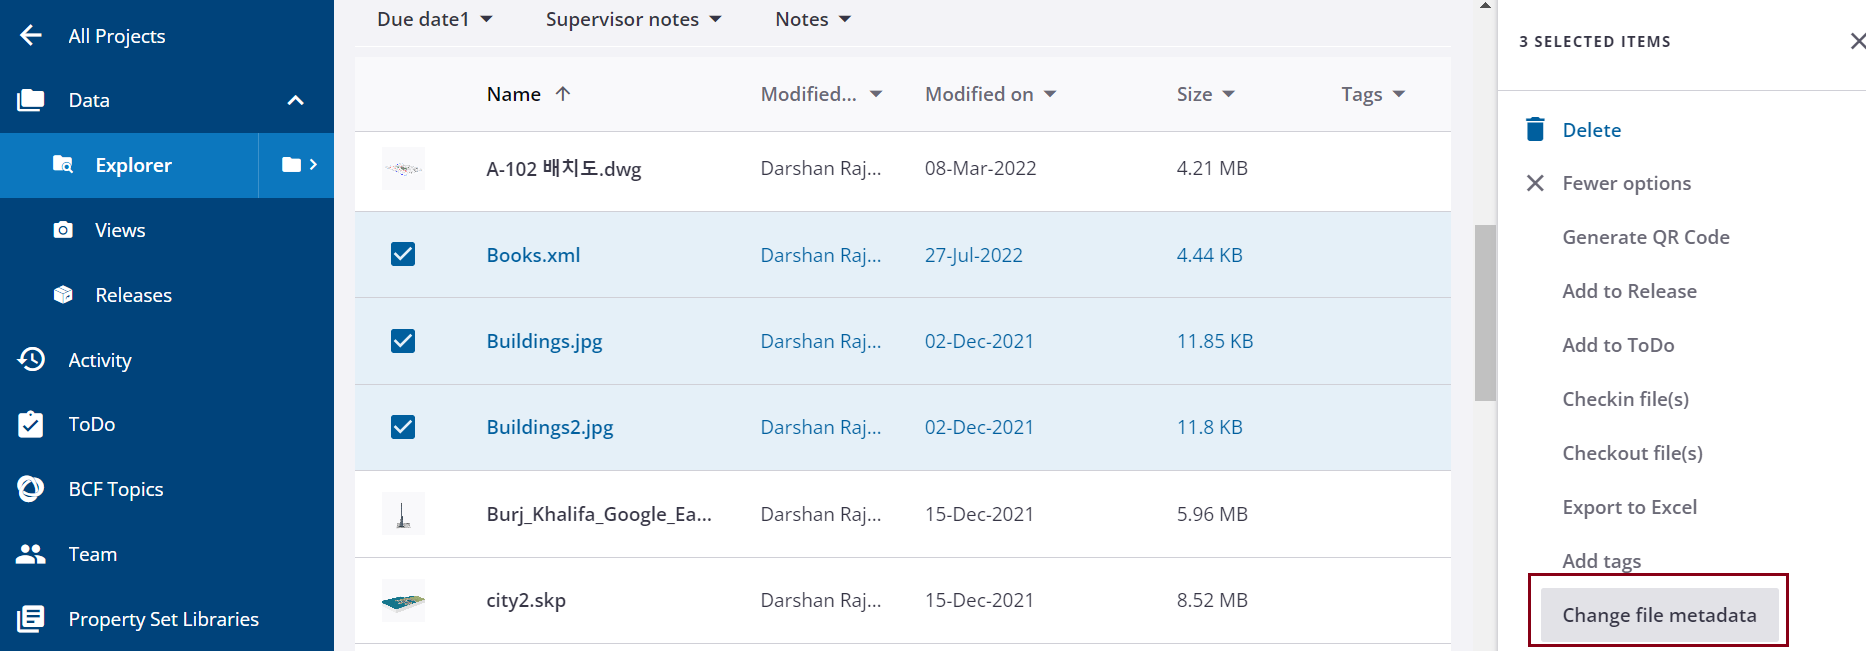Viewport: 1866px width, 651px height.
Task: Select Generate QR Code option
Action: click(1645, 237)
